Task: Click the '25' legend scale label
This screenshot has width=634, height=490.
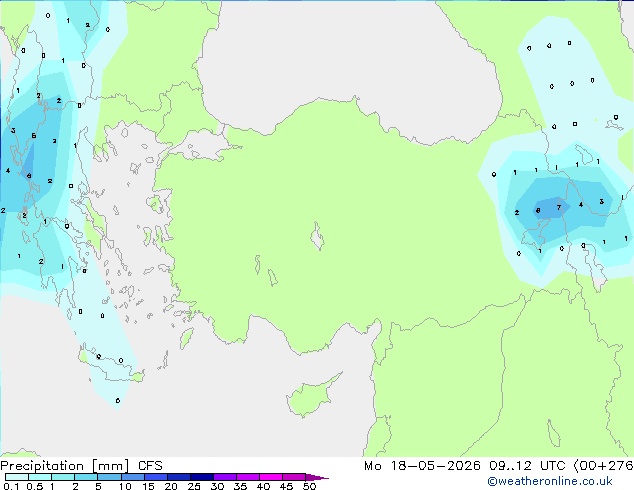Action: coord(194,486)
